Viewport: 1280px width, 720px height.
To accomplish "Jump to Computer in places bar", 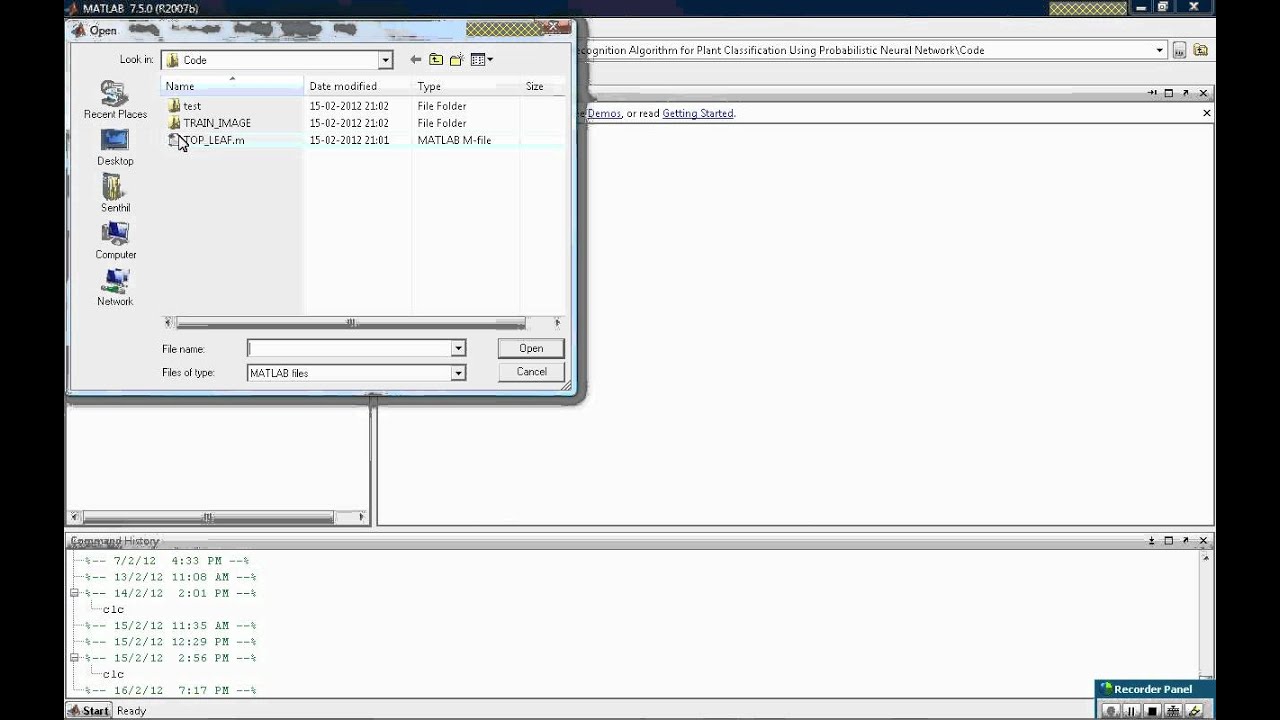I will tap(115, 241).
